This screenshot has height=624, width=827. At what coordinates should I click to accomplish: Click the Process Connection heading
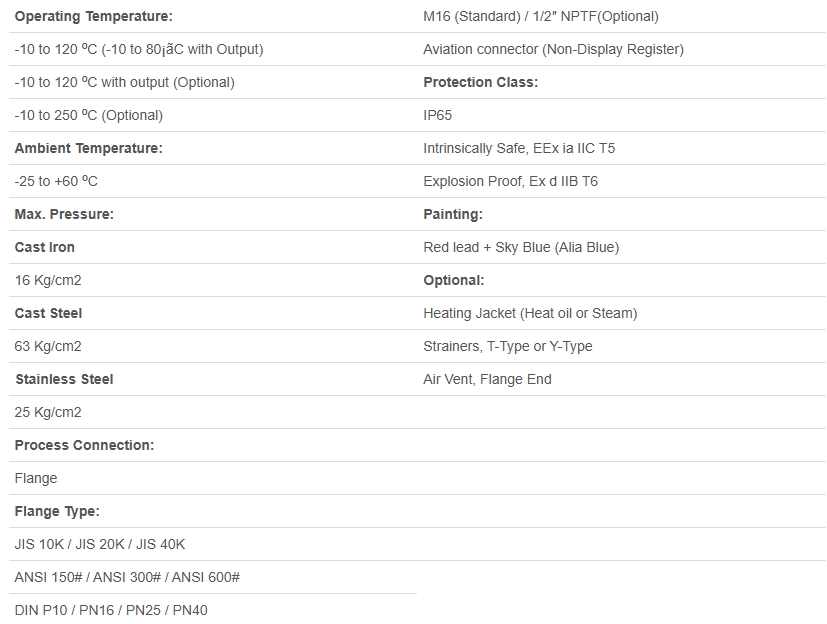(84, 445)
